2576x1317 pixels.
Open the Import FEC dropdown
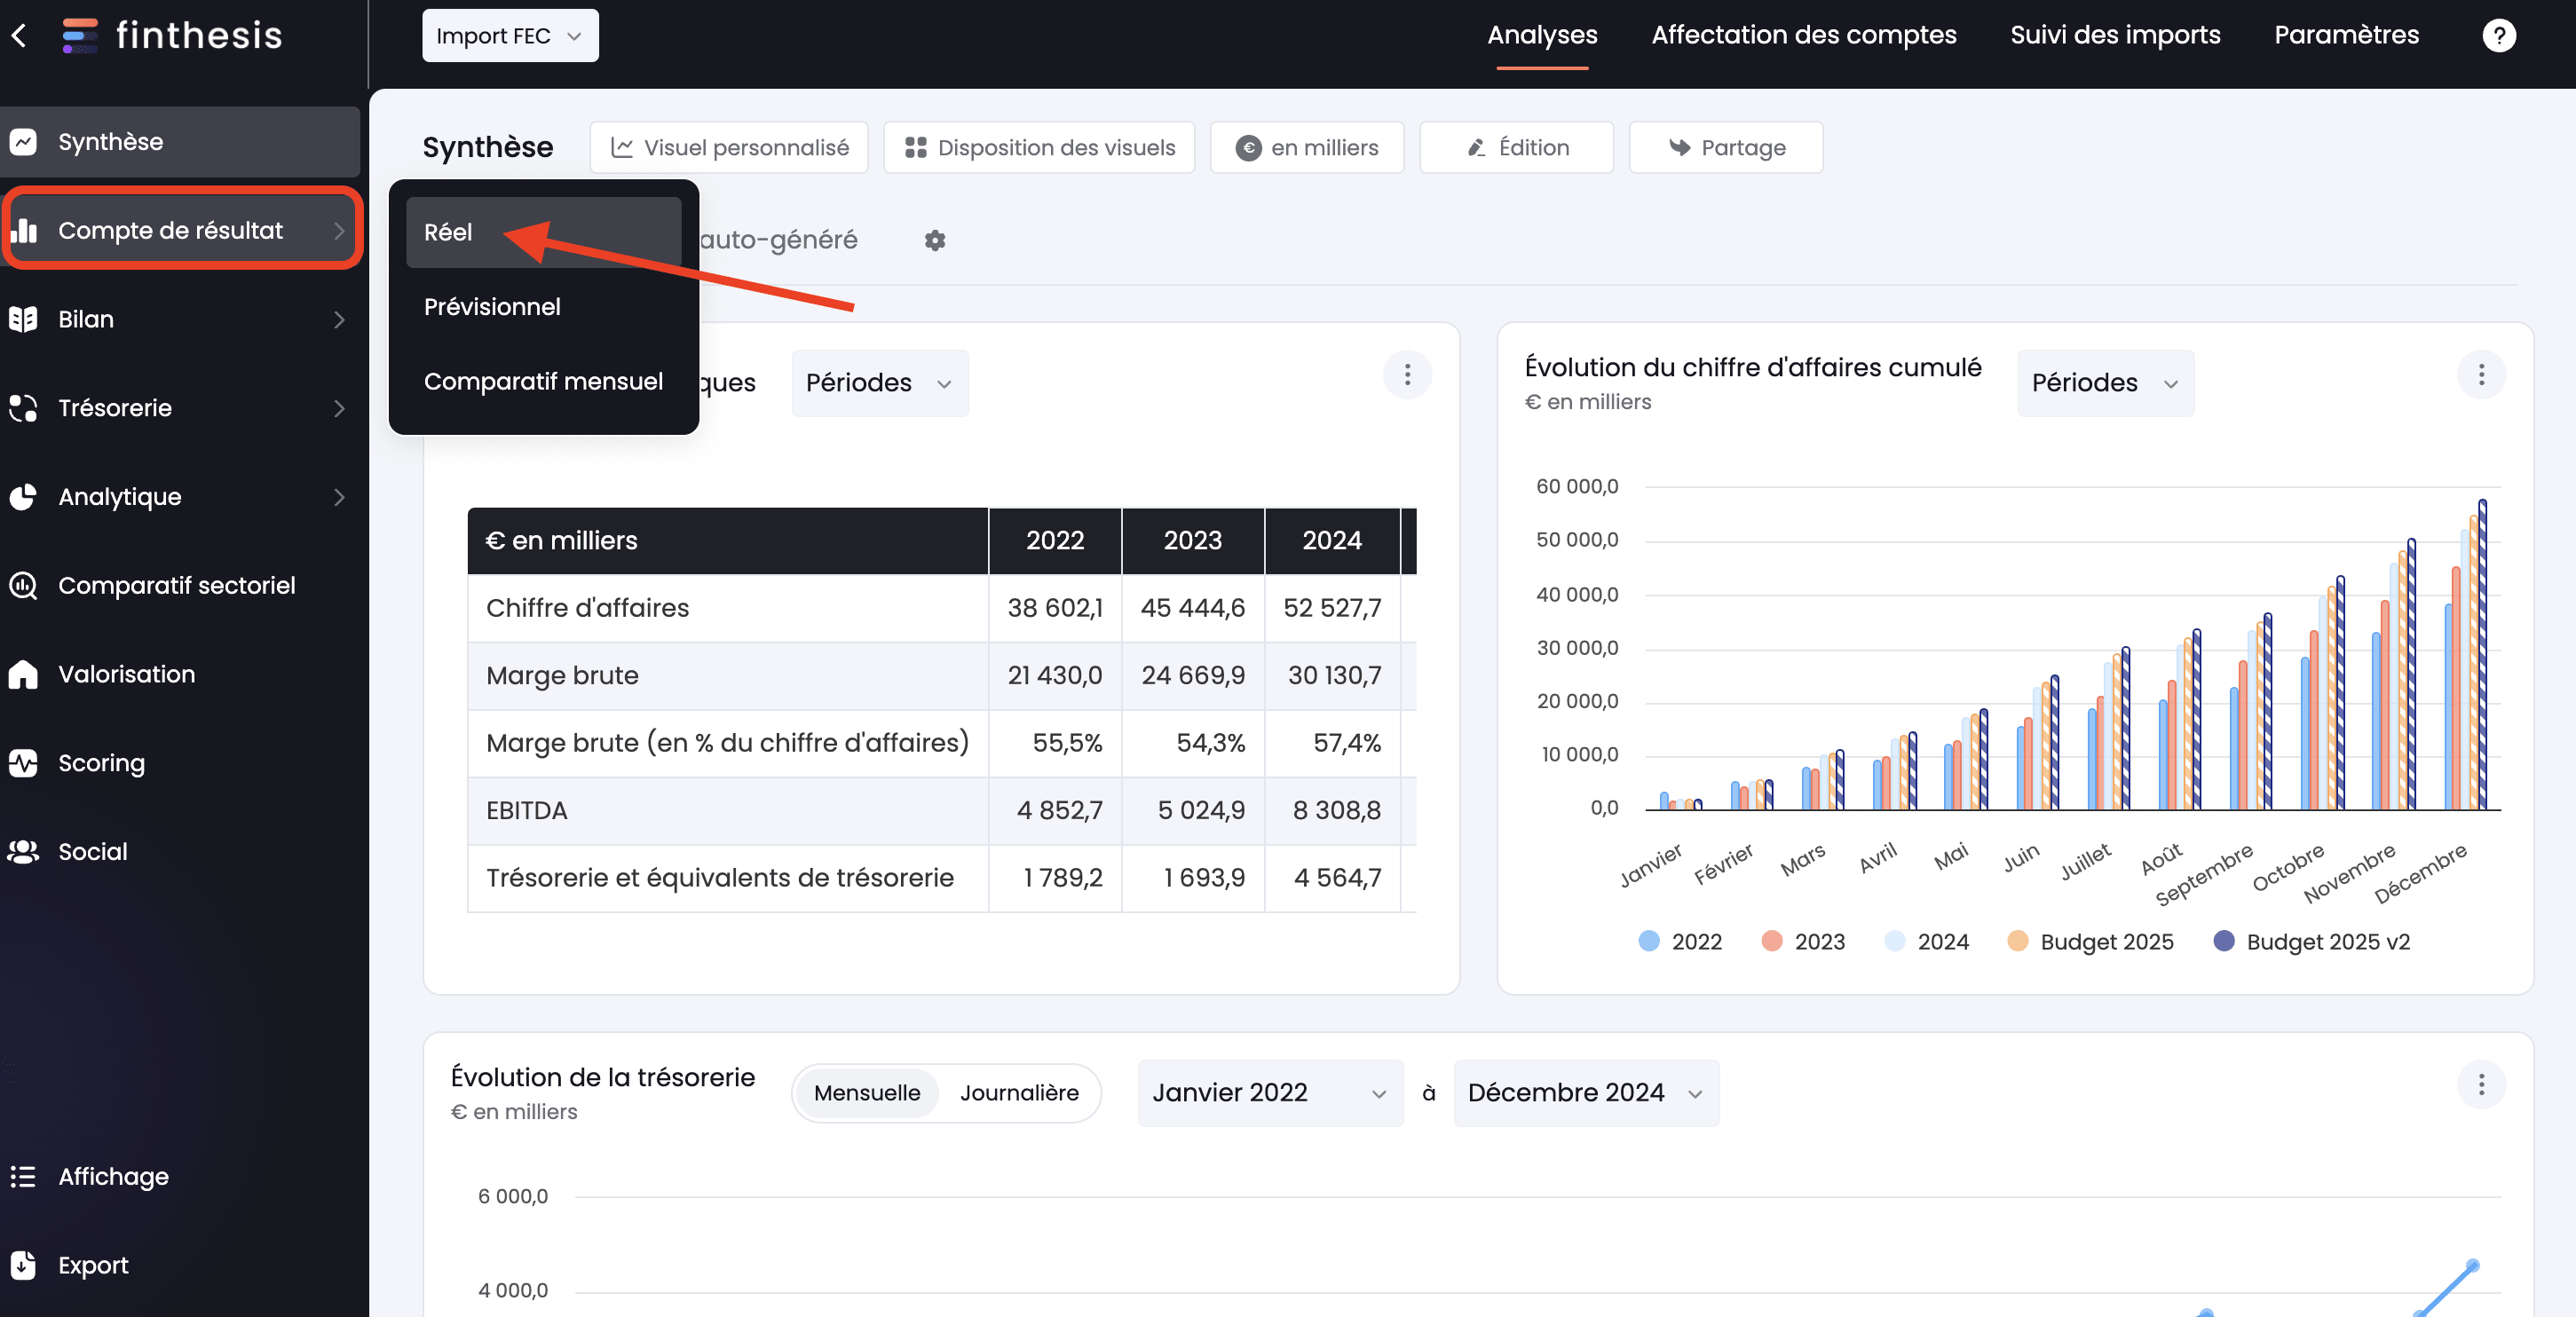point(510,36)
